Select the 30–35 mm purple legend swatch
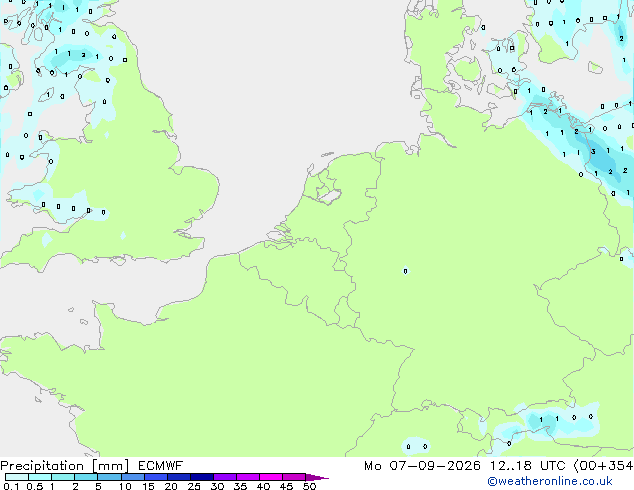The height and width of the screenshot is (490, 634). coord(224,477)
